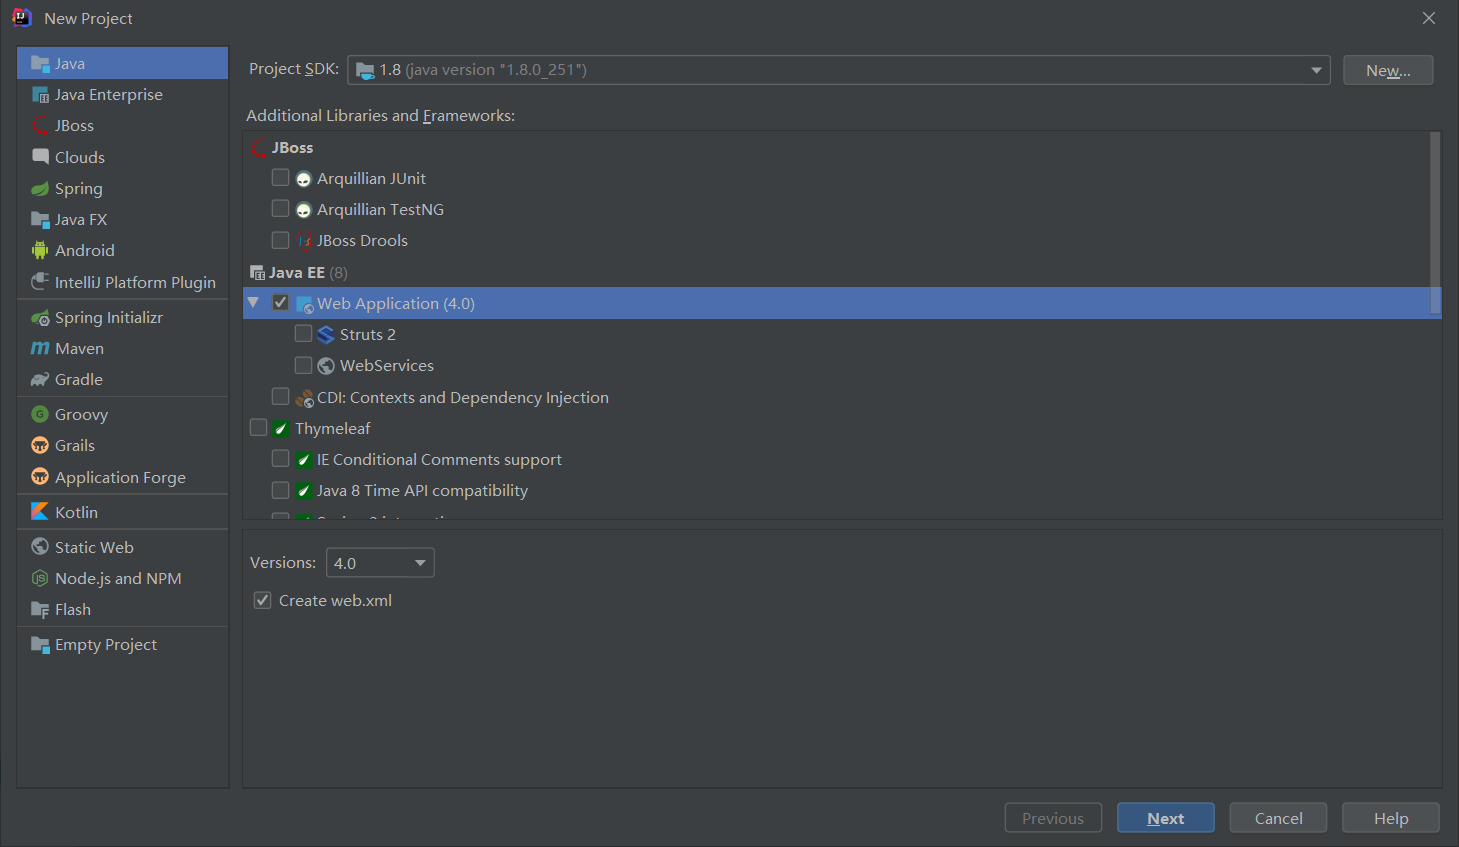
Task: Click the Gradle elephant icon
Action: coord(40,380)
